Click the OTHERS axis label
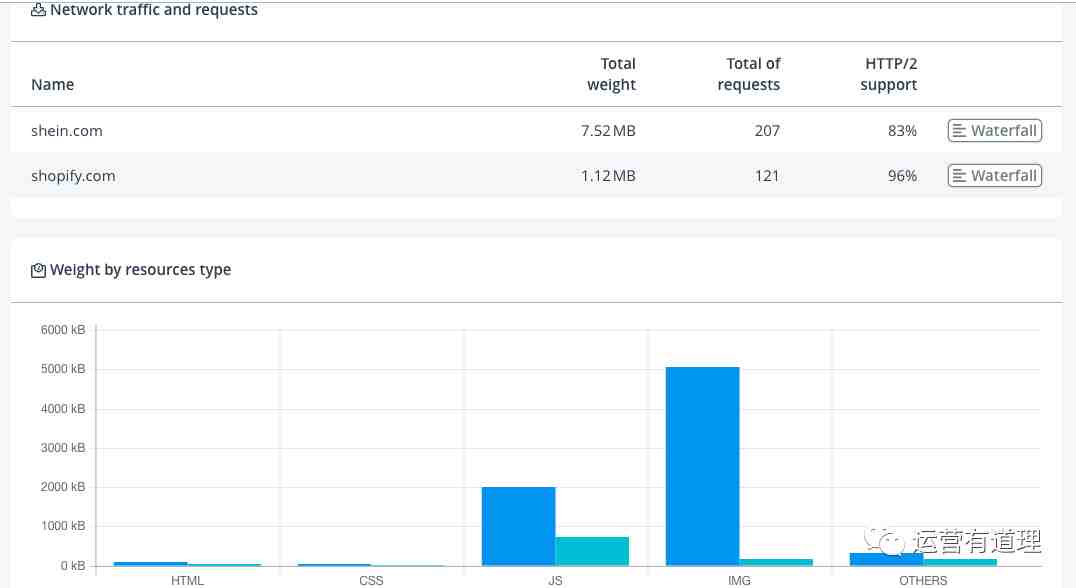This screenshot has height=588, width=1076. pos(923,580)
